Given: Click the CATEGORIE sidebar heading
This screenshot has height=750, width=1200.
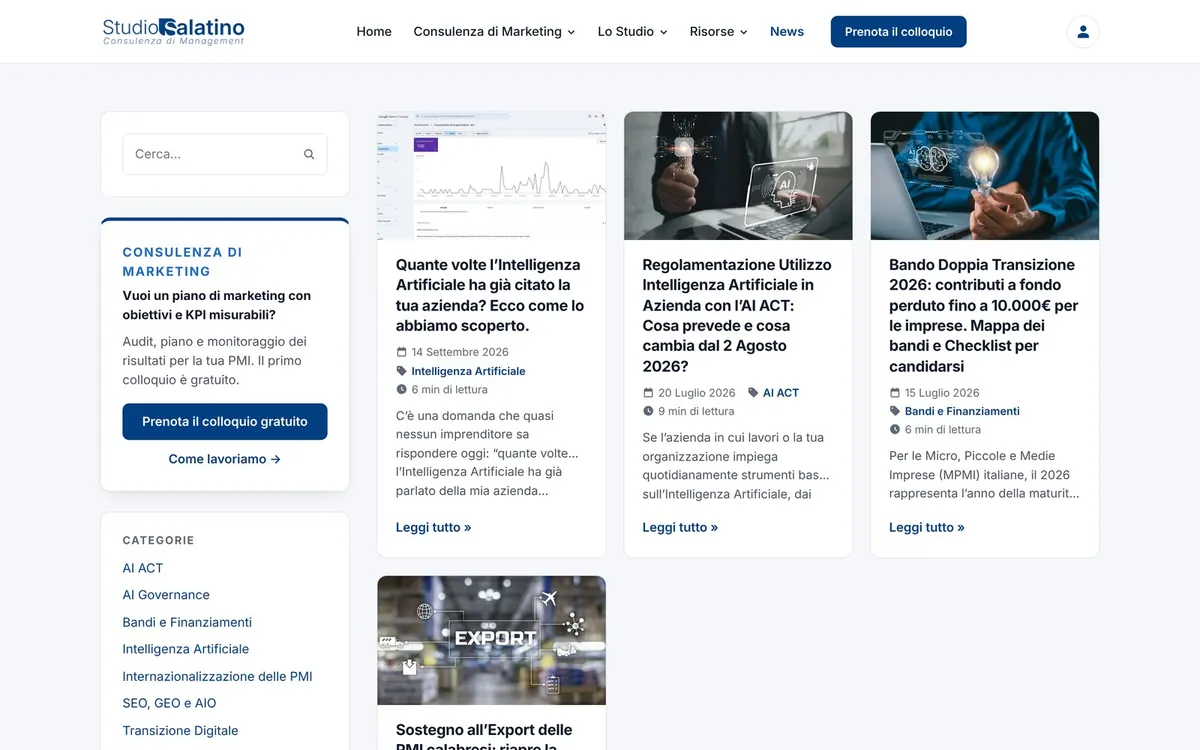Looking at the screenshot, I should pos(158,540).
